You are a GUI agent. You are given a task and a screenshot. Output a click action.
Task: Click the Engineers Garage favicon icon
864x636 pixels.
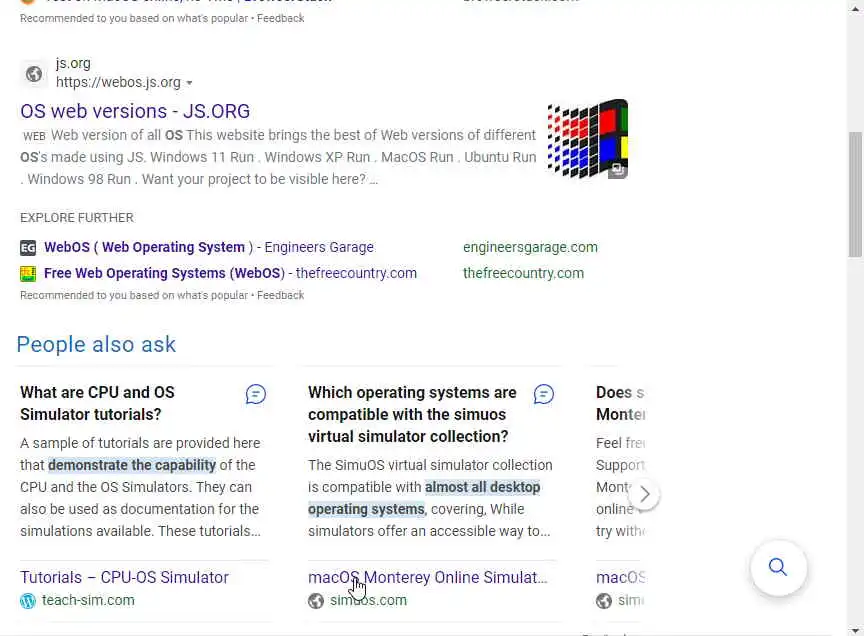pyautogui.click(x=28, y=248)
